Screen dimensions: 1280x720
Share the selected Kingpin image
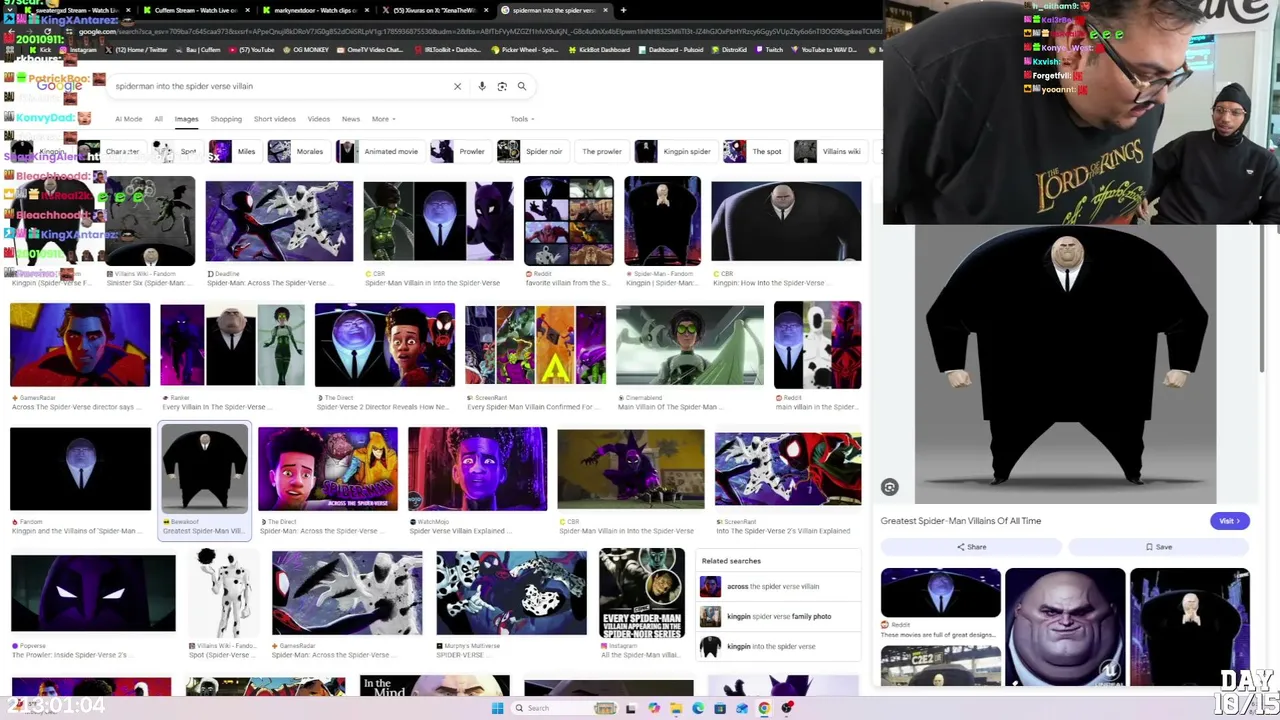point(971,547)
